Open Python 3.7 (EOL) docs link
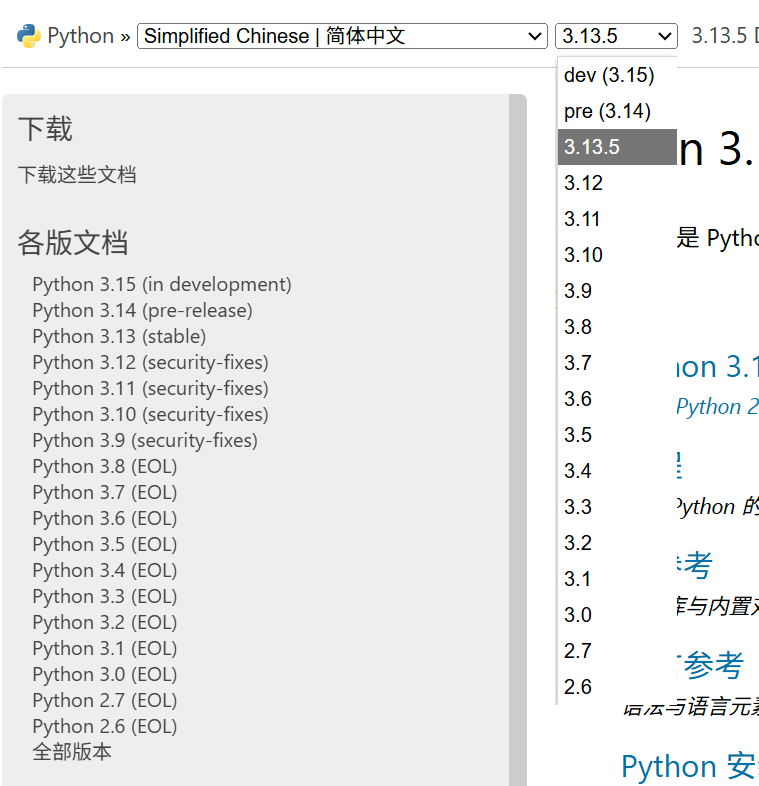The width and height of the screenshot is (759, 786). (x=105, y=493)
